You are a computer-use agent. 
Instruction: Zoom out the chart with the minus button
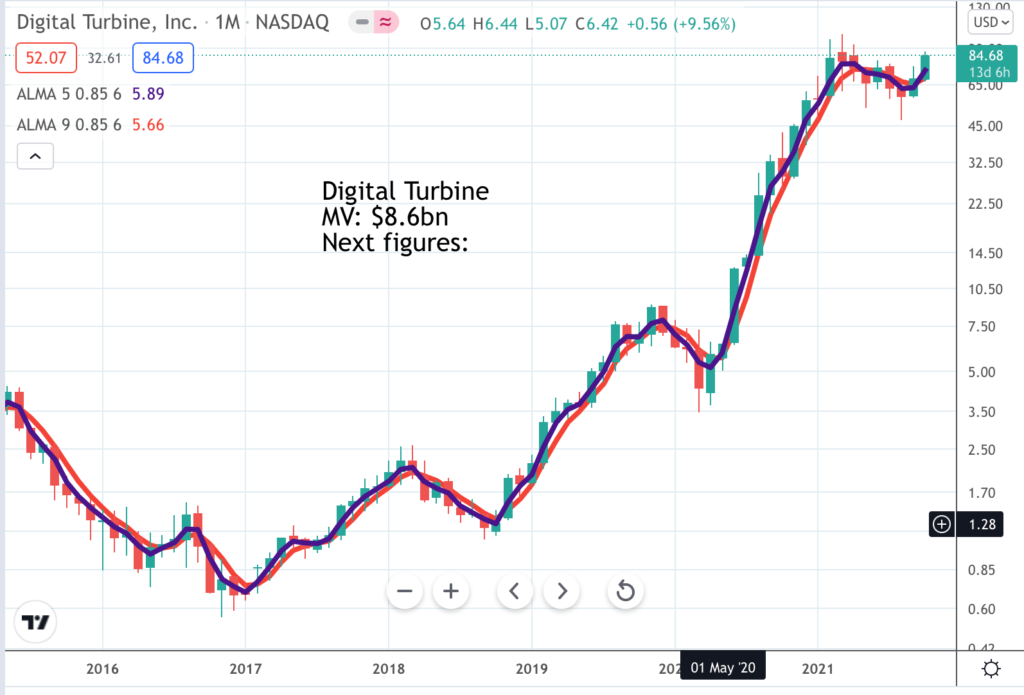coord(405,591)
